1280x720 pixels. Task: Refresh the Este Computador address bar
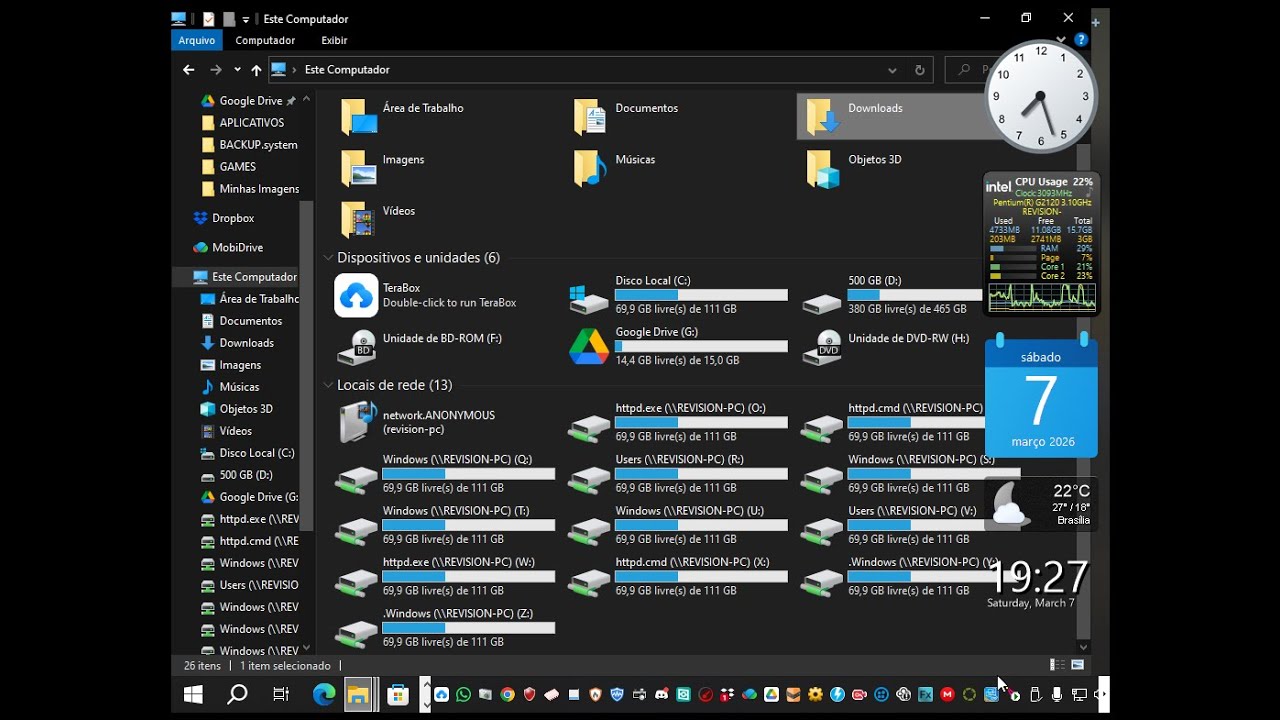[919, 70]
